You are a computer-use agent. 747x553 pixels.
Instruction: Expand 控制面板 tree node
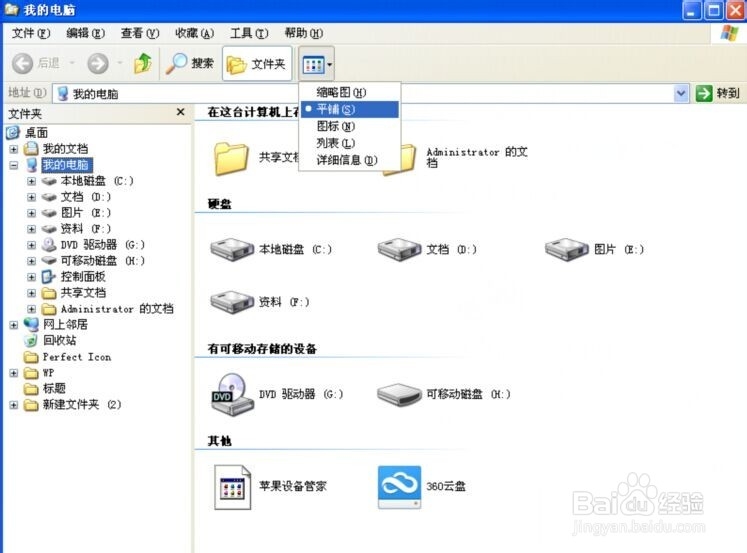(31, 277)
